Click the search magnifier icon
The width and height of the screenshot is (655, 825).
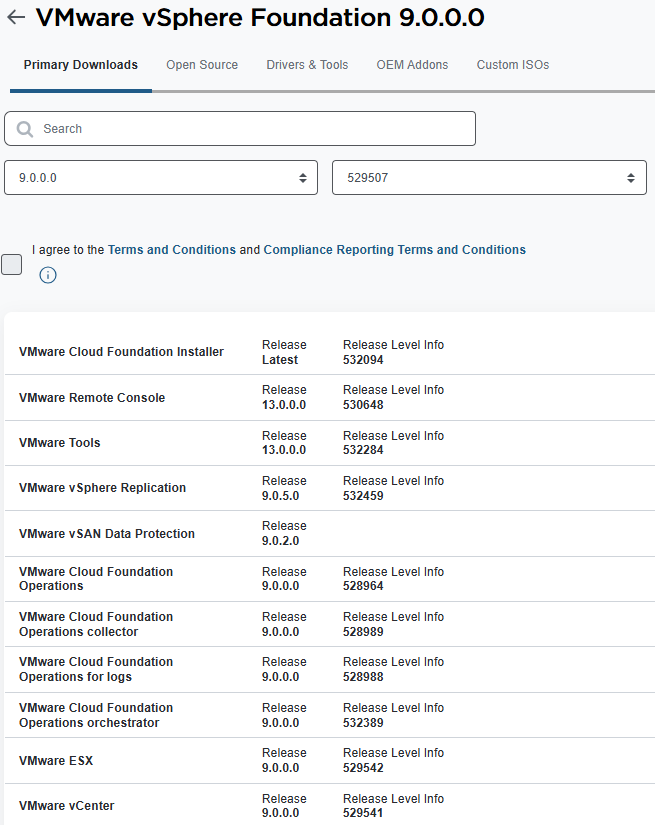point(25,129)
